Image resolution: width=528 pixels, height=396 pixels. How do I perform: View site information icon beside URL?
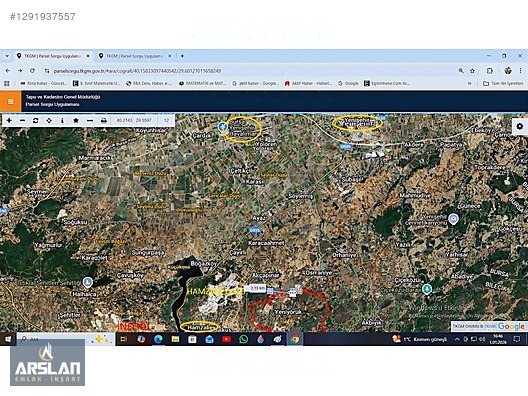(x=47, y=71)
